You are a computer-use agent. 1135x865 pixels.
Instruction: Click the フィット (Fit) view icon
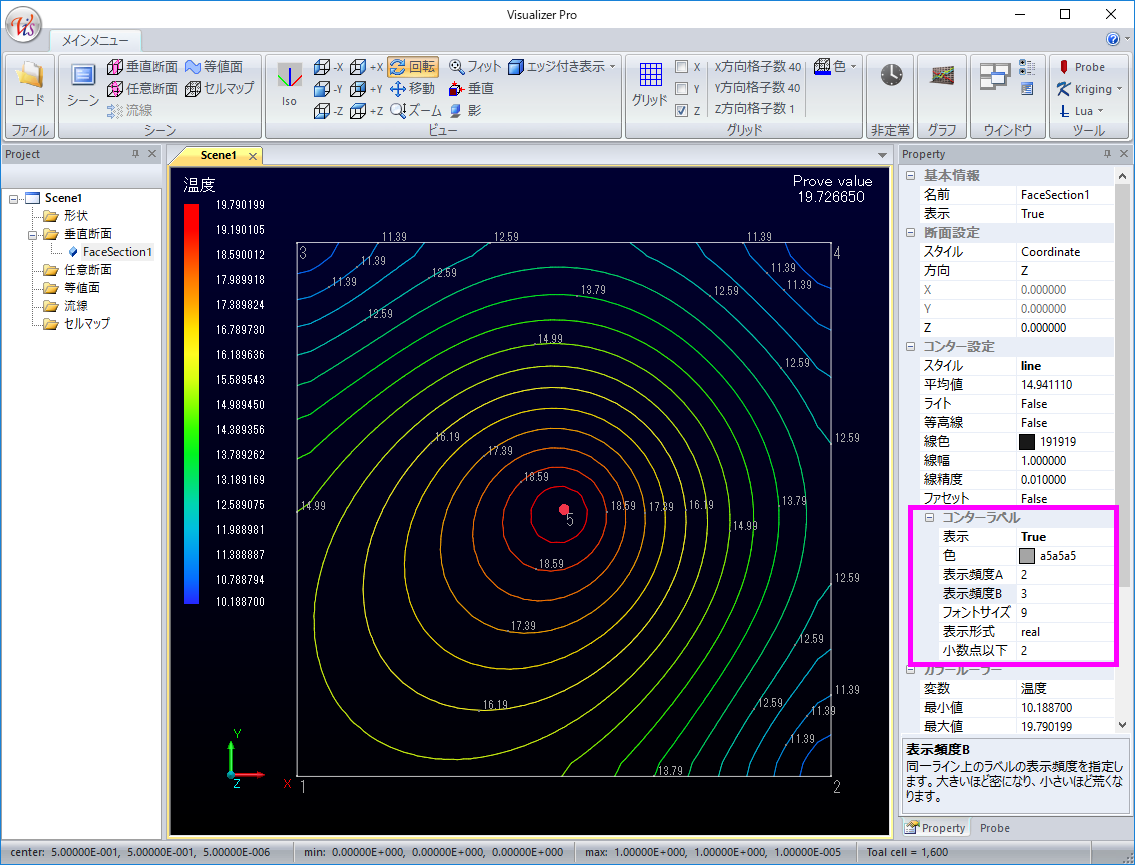[474, 67]
